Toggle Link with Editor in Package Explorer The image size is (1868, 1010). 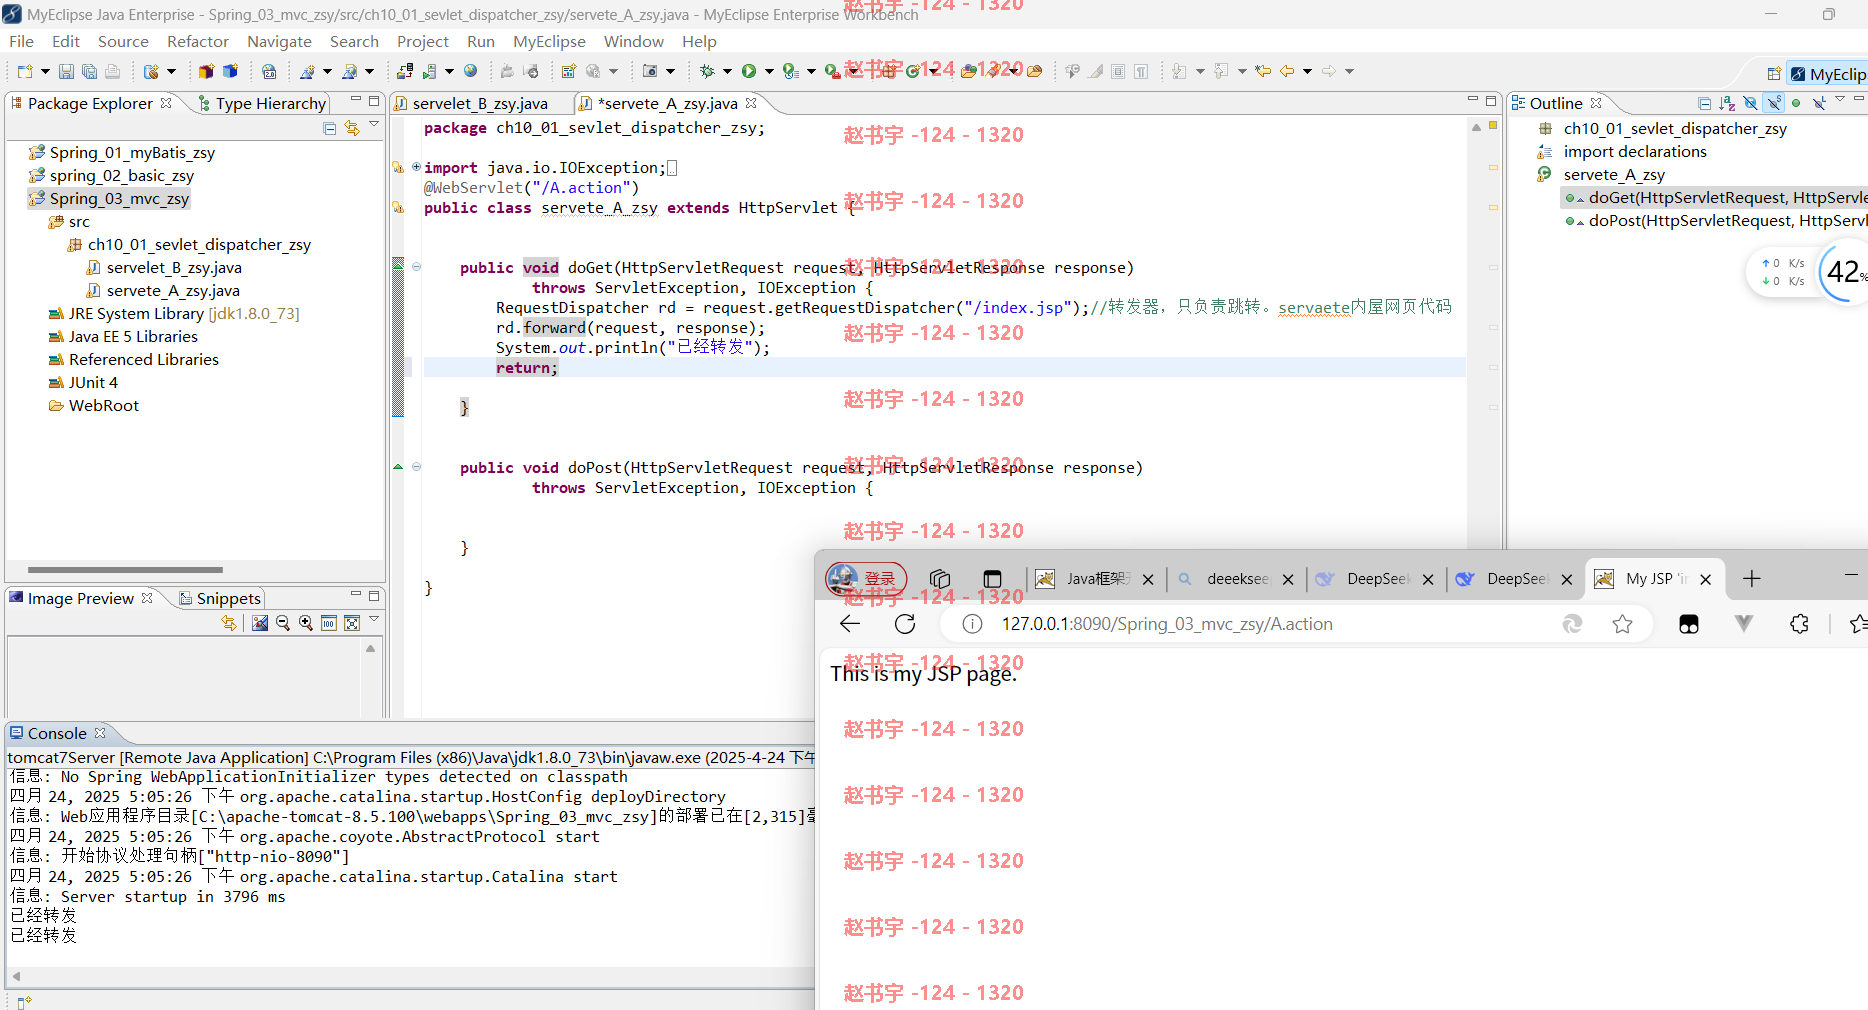click(352, 128)
